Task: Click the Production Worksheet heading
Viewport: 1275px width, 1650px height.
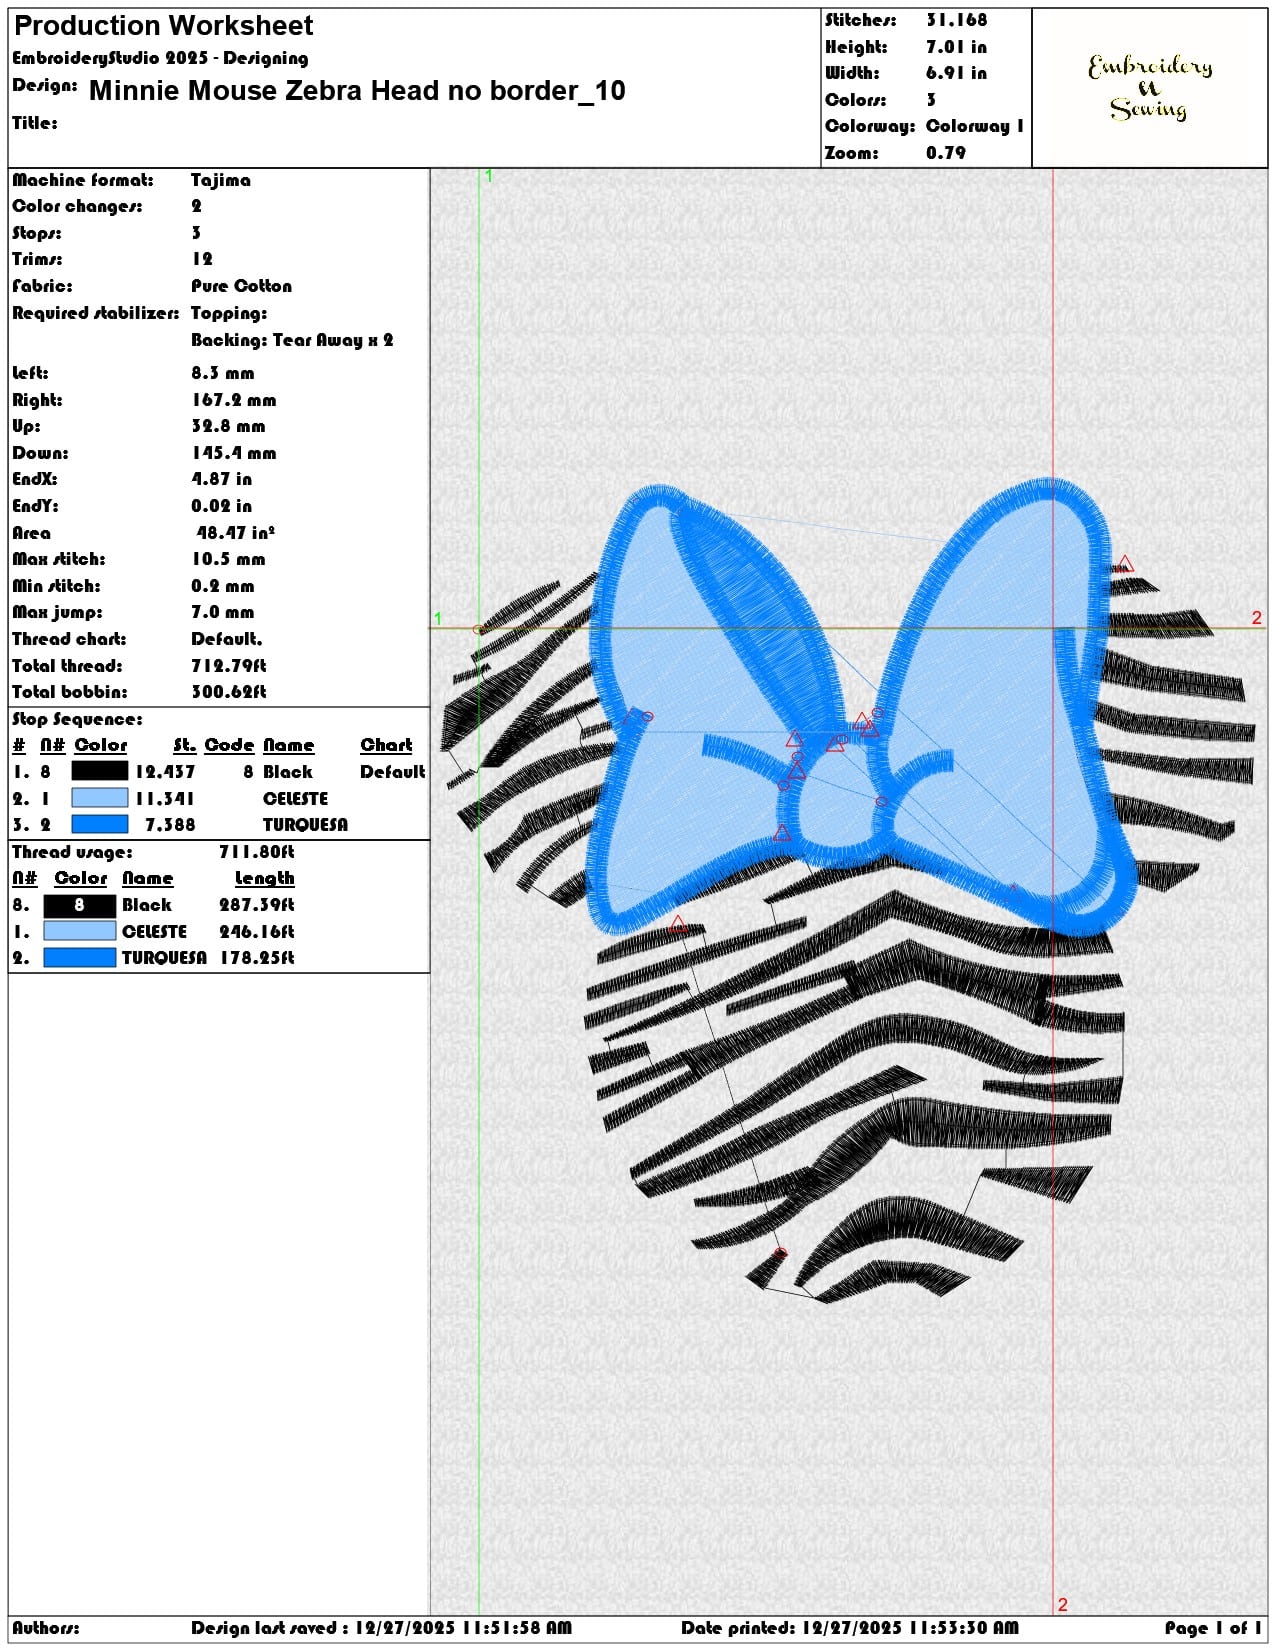Action: [164, 26]
